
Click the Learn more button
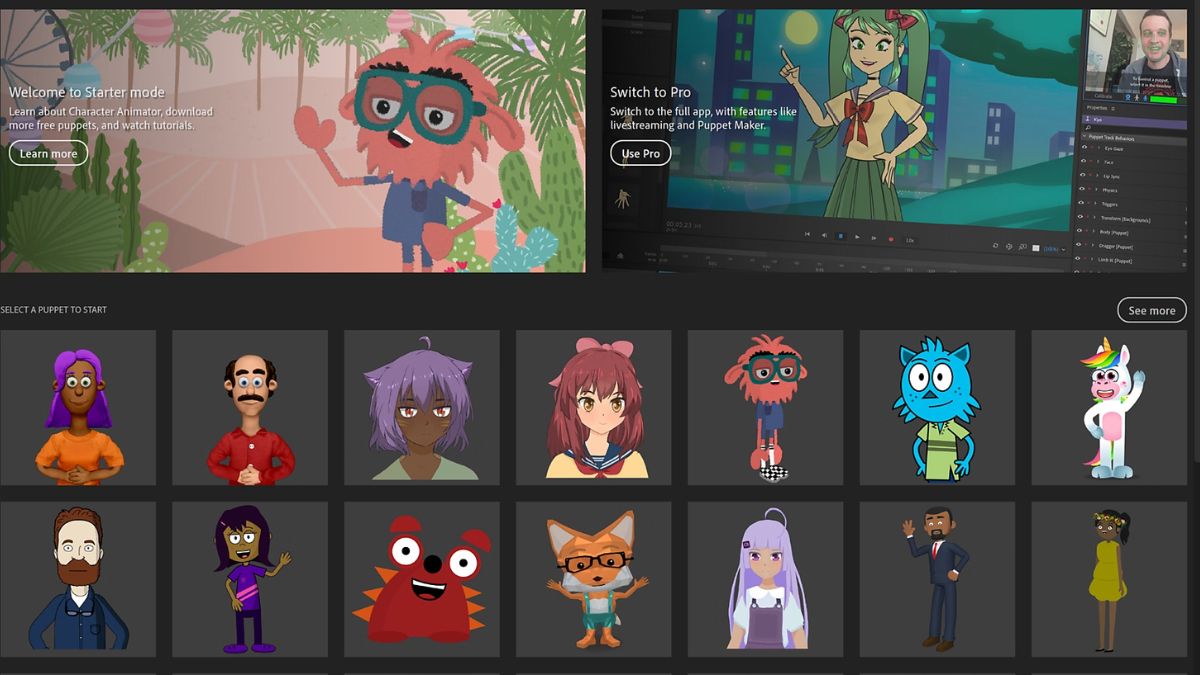(x=48, y=153)
